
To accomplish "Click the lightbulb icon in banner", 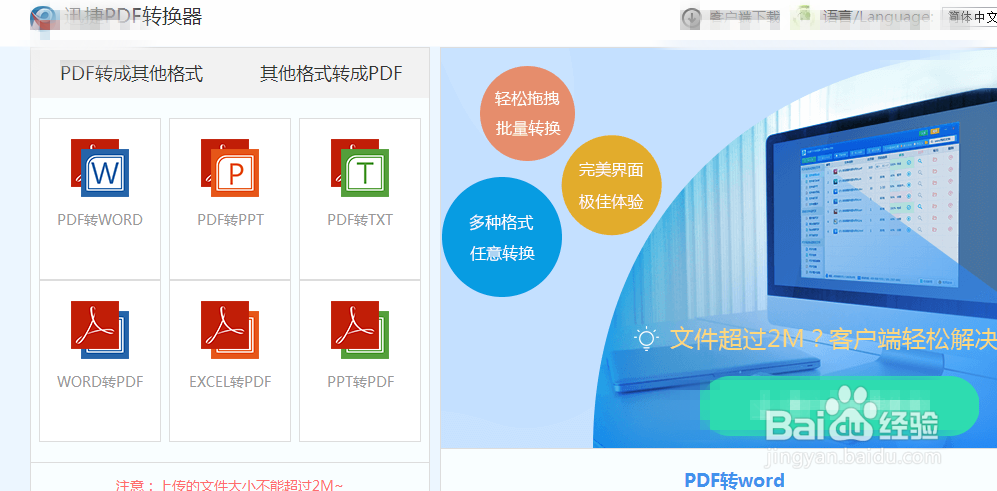I will 646,339.
